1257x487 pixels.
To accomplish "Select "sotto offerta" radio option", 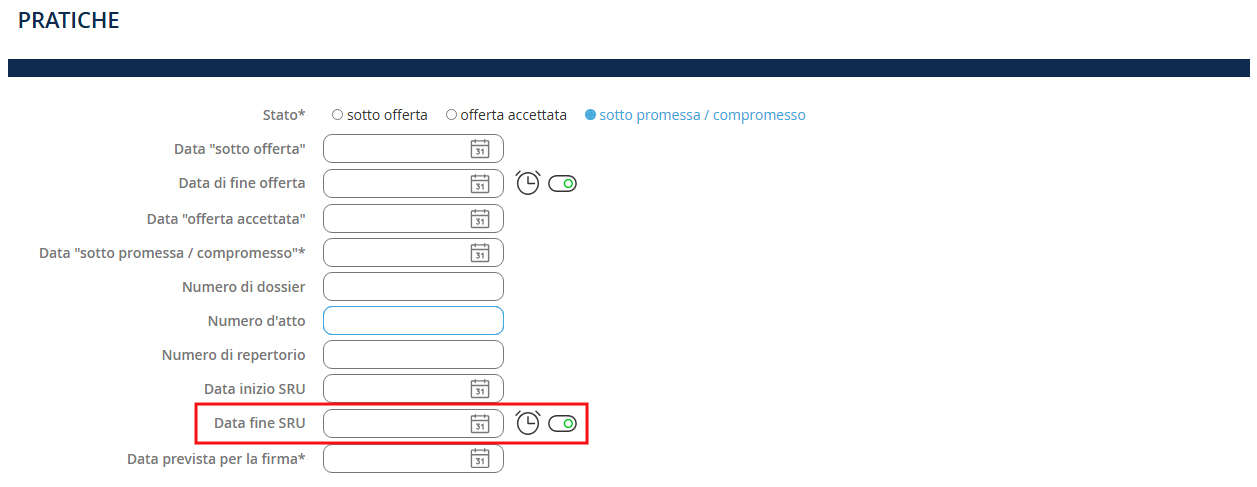I will (337, 115).
